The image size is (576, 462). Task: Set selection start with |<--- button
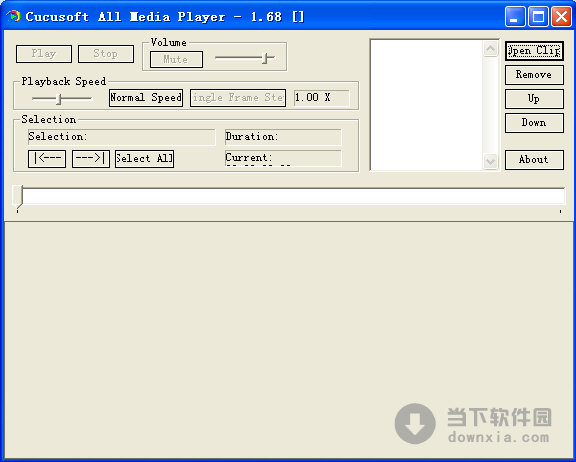tap(47, 159)
